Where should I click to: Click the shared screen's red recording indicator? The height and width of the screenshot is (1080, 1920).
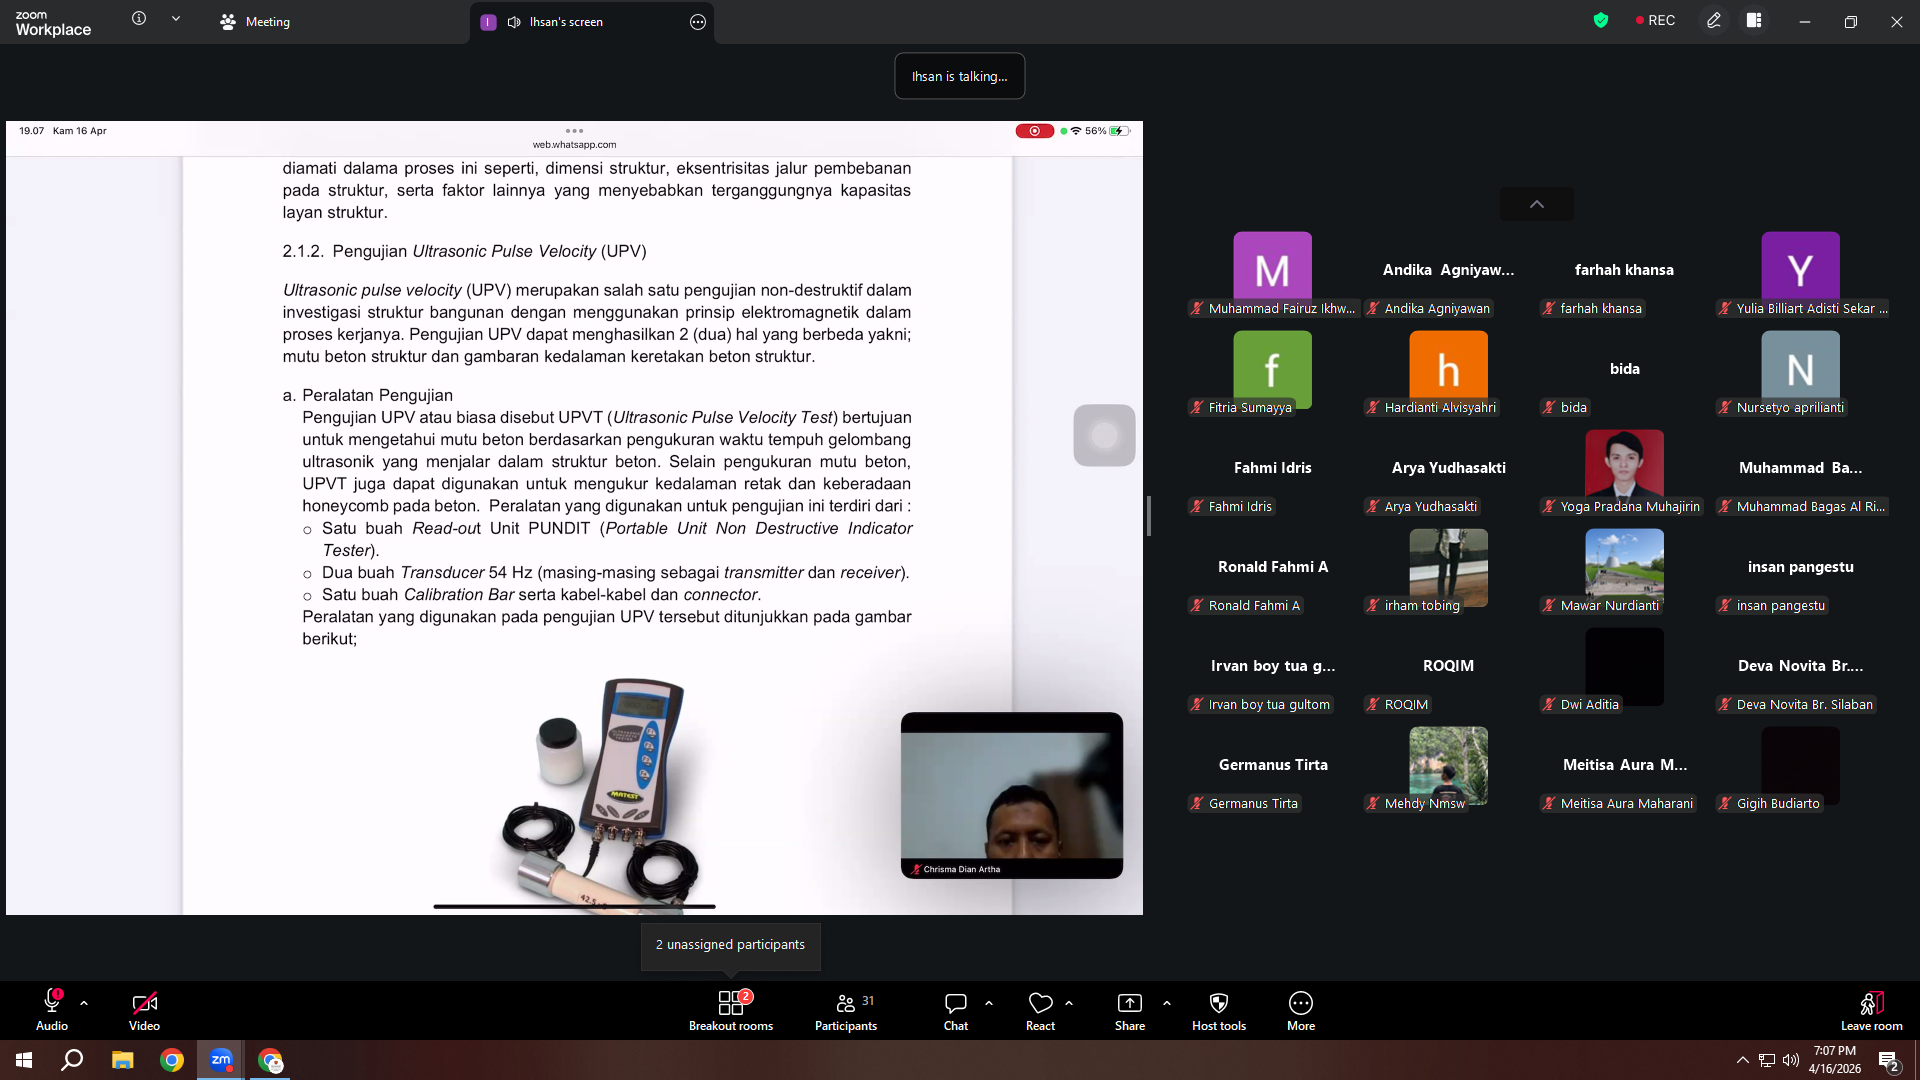(x=1034, y=131)
